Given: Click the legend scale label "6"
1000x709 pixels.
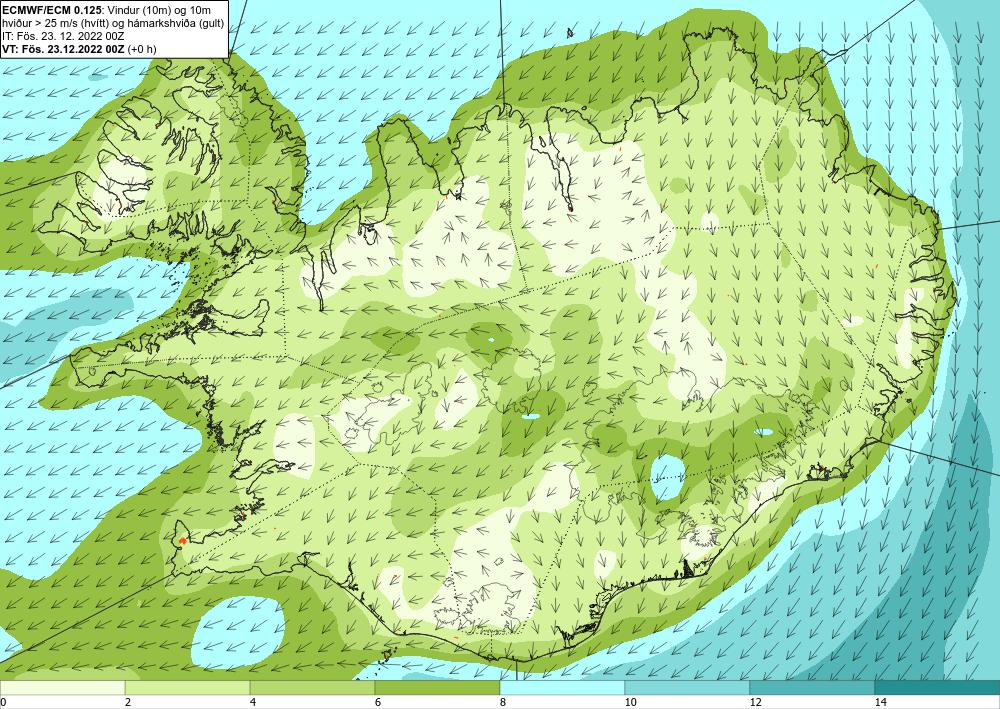Looking at the screenshot, I should click(378, 702).
